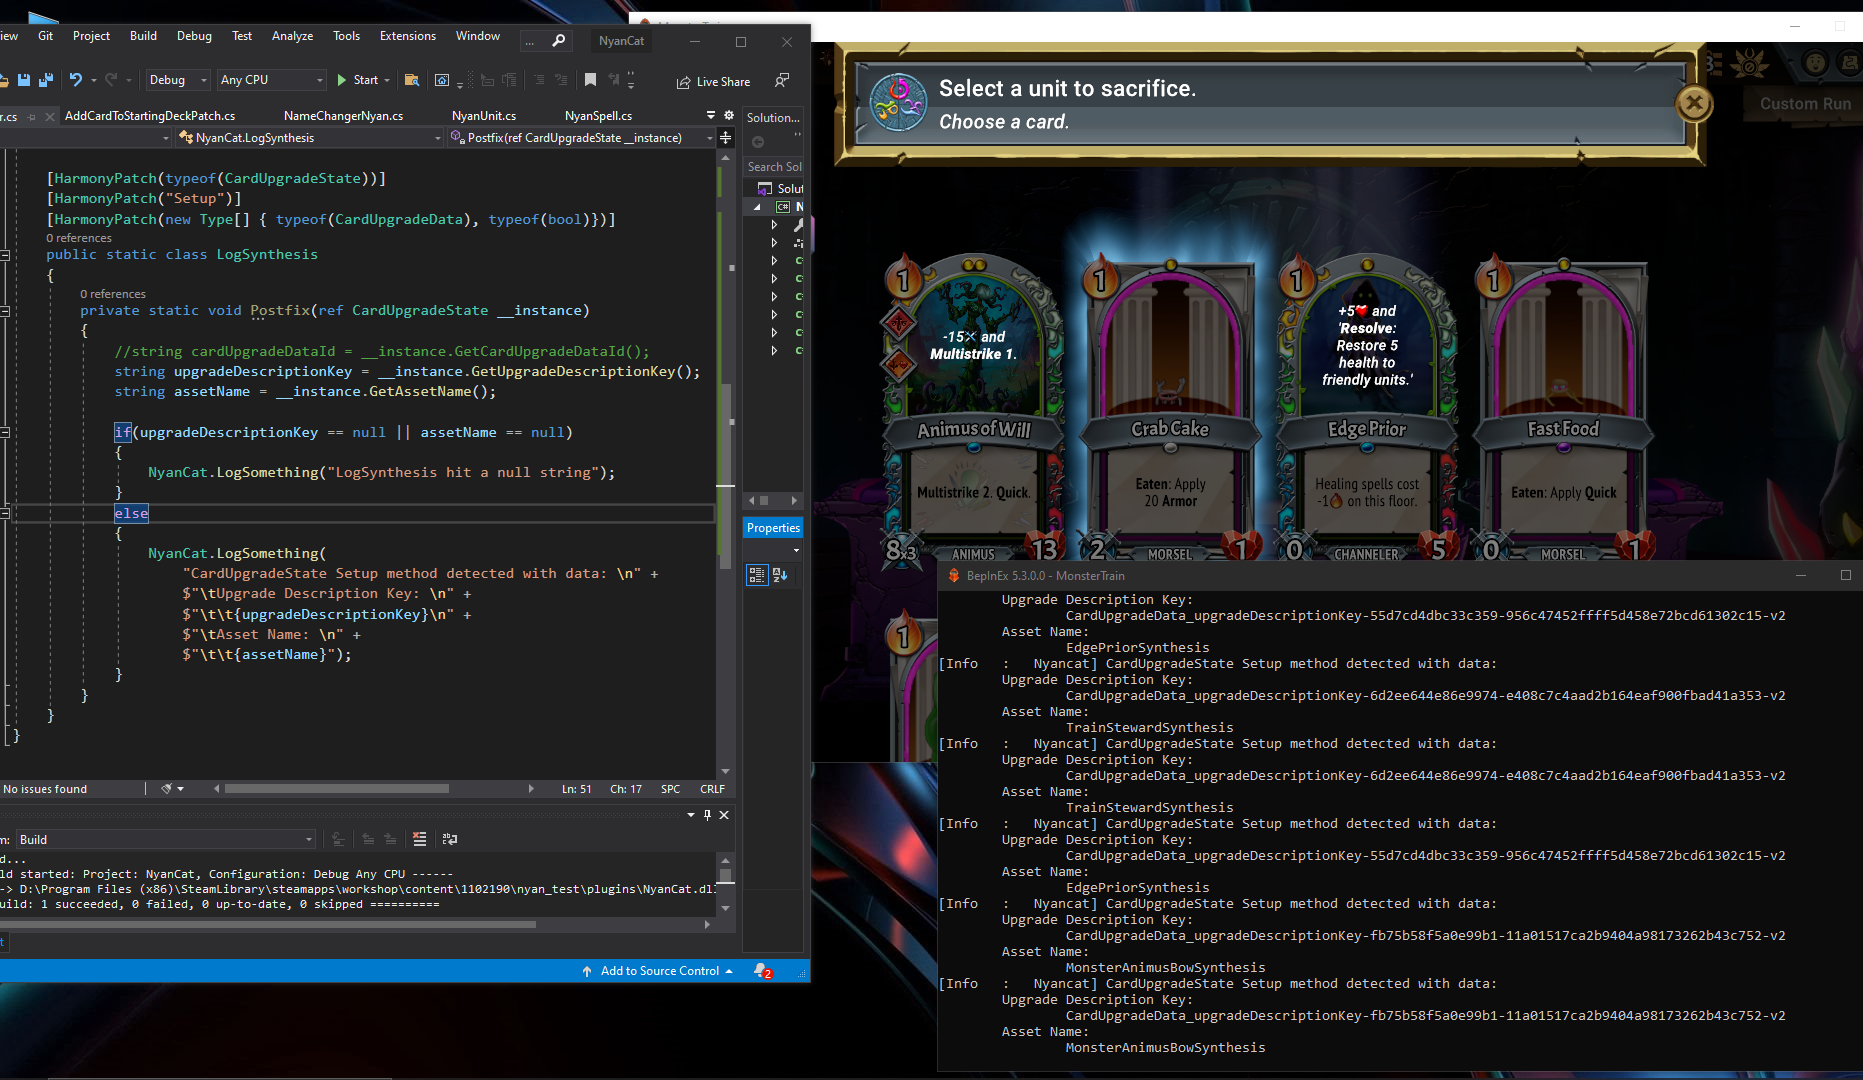
Task: Open the Project menu
Action: [91, 36]
